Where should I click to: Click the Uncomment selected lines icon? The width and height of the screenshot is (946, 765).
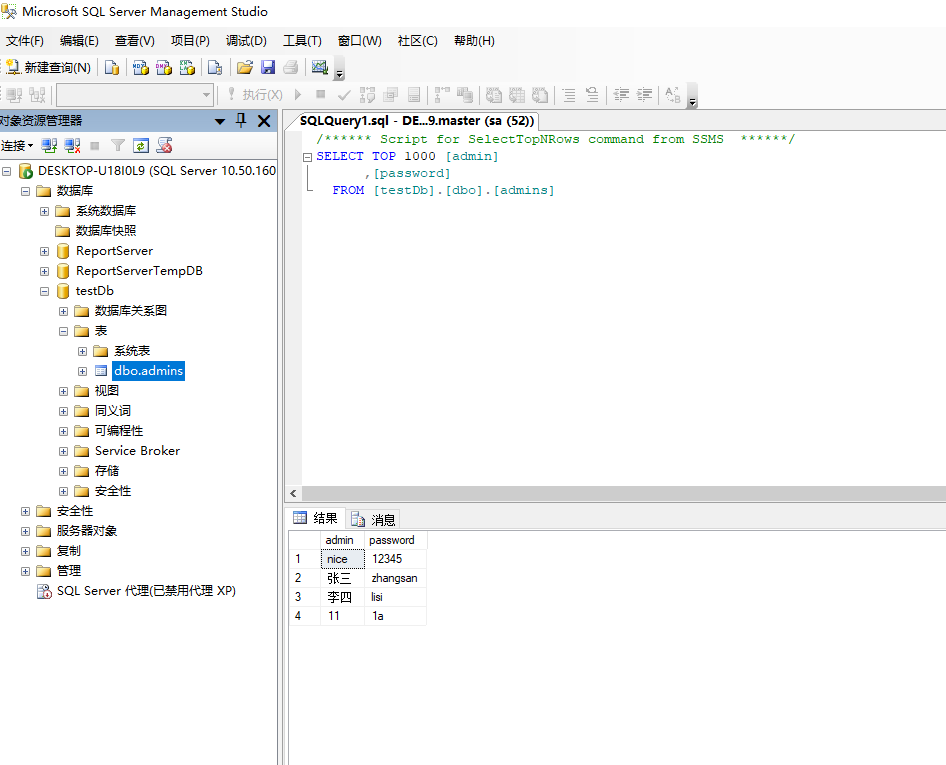[x=592, y=95]
